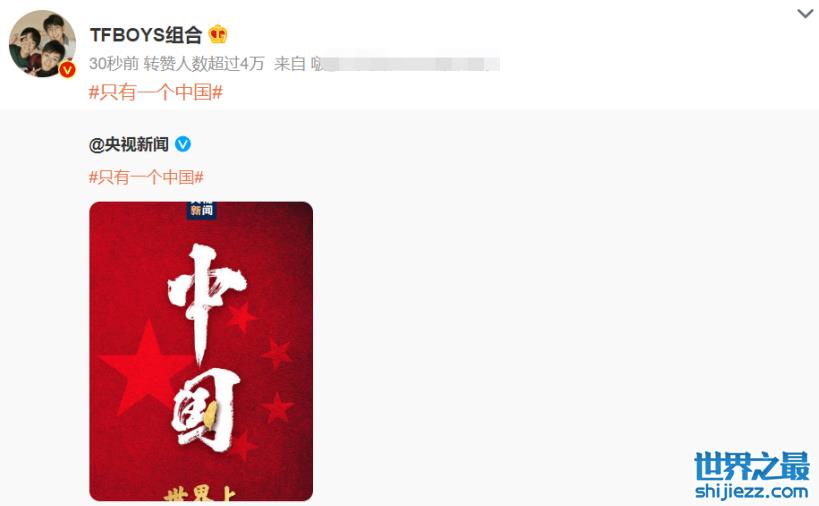Click the 央视新闻 logo on the poster

point(202,209)
